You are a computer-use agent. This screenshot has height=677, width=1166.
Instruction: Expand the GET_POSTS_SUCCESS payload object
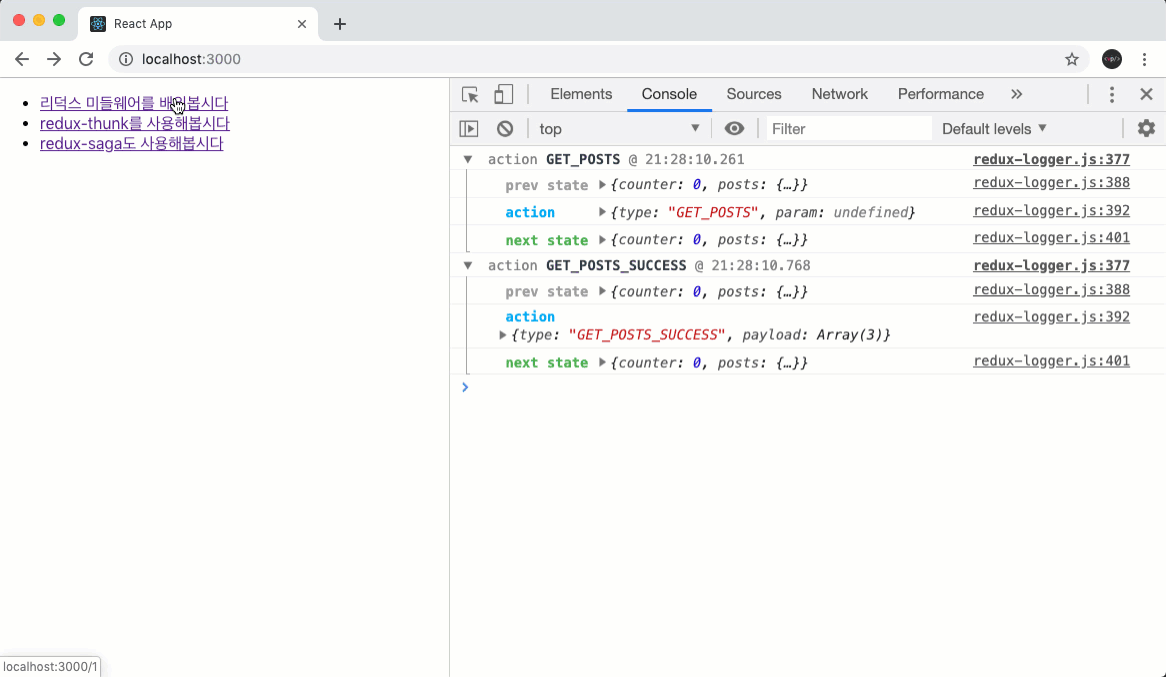(x=503, y=335)
